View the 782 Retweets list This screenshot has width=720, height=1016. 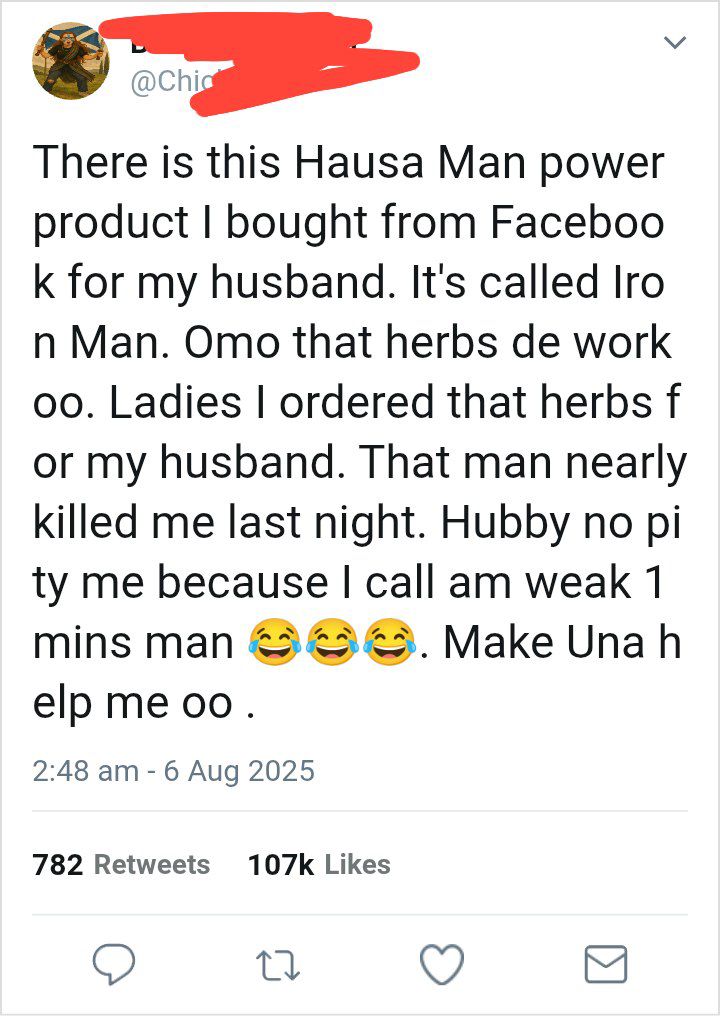[x=121, y=864]
